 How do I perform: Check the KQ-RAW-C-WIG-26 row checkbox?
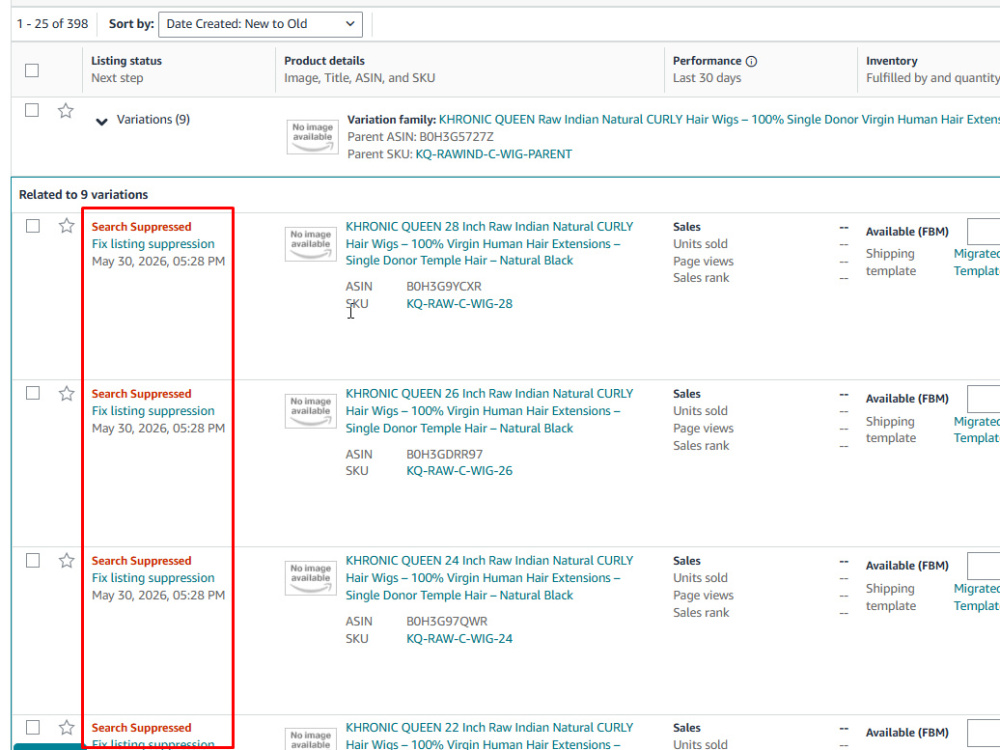click(33, 393)
